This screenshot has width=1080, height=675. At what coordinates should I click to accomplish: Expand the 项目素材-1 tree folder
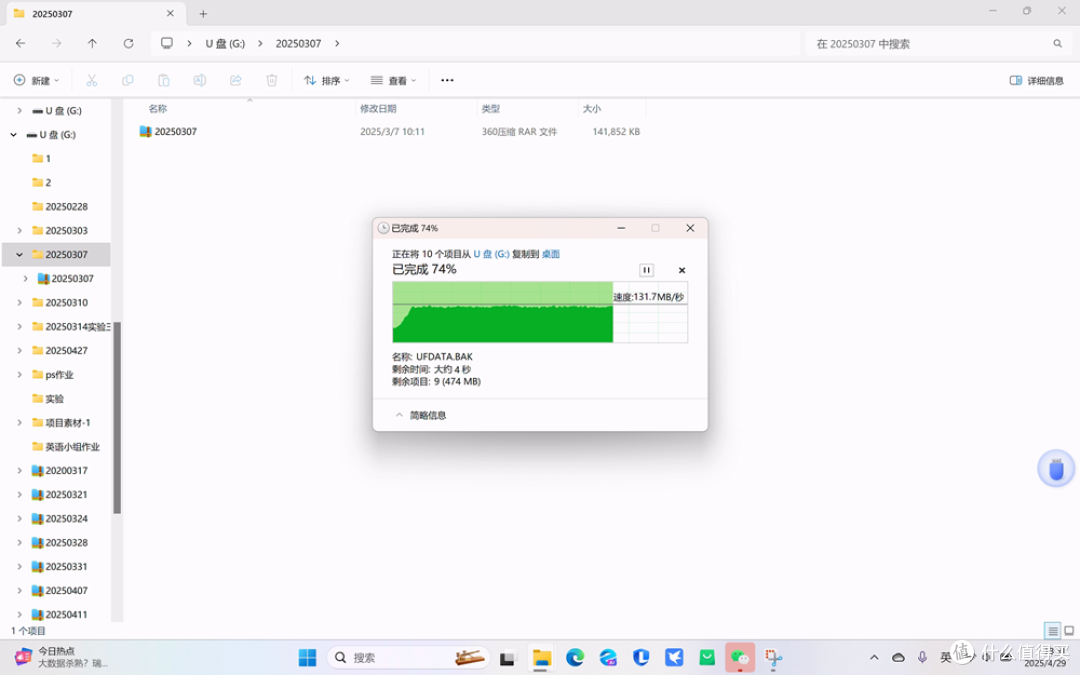pos(19,423)
